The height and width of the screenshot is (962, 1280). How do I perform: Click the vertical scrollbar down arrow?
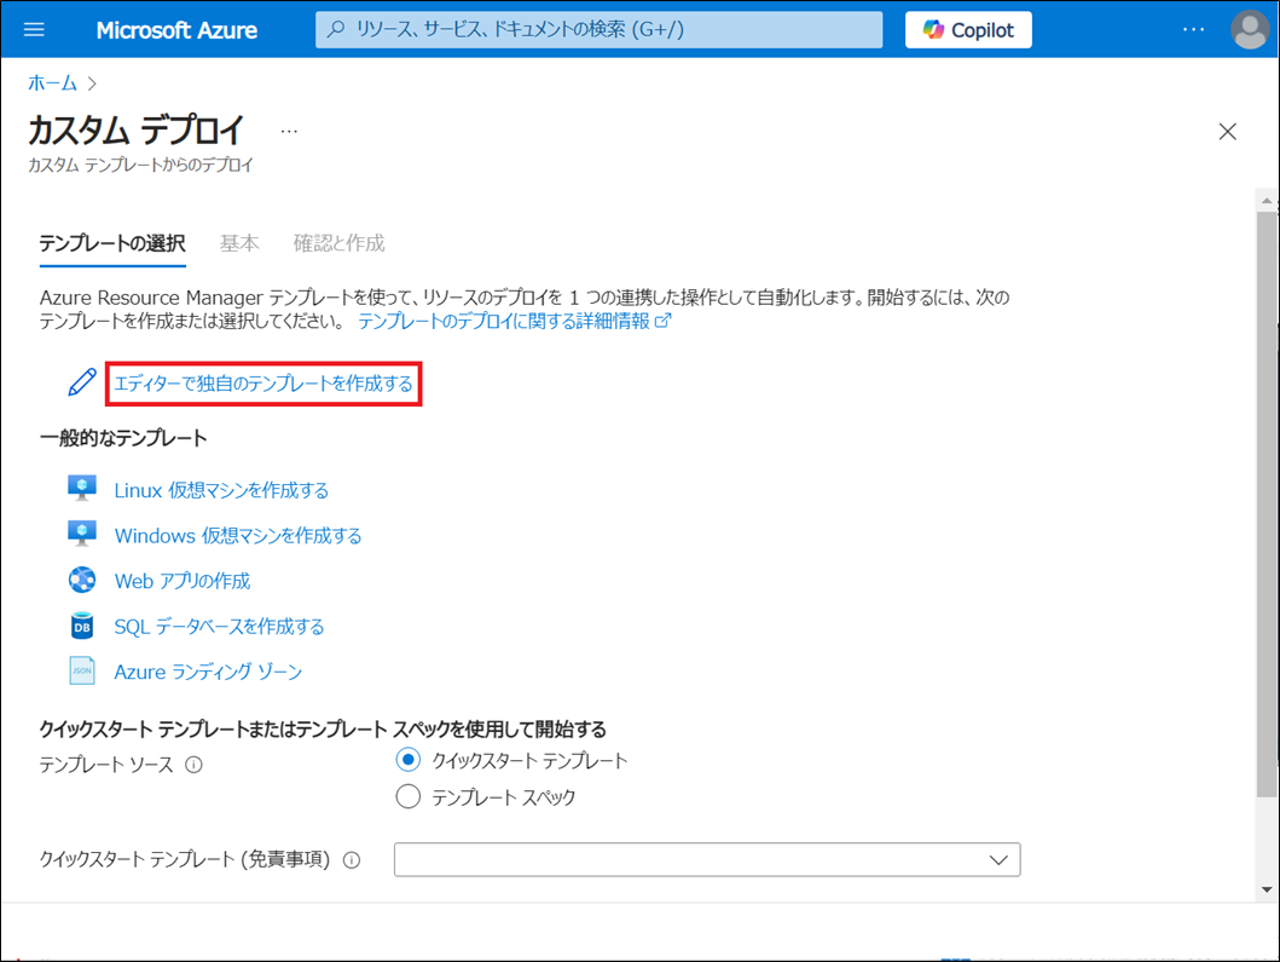1267,889
